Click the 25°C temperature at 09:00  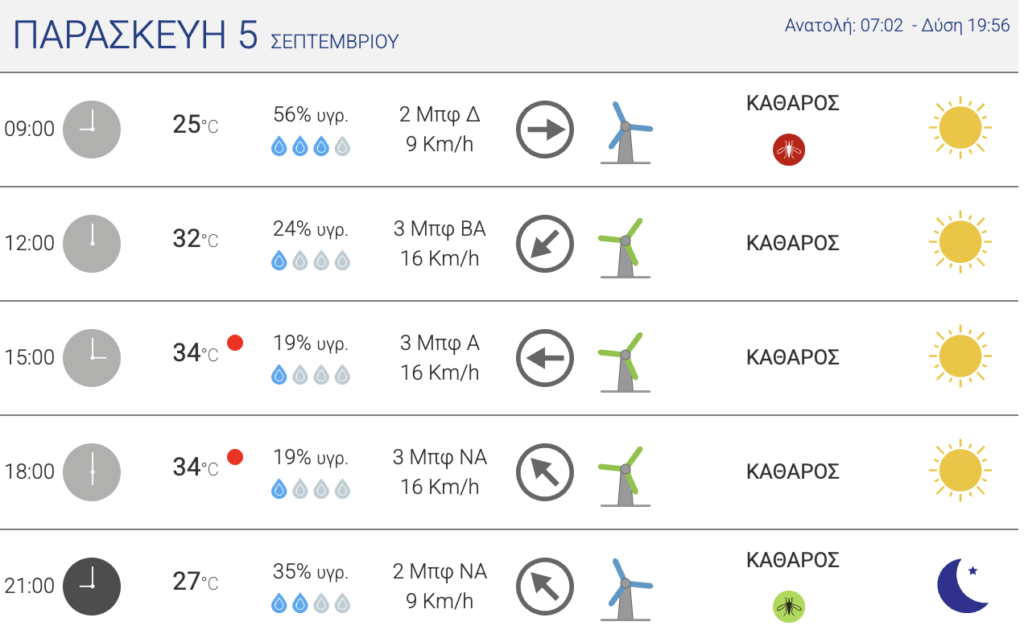(x=195, y=124)
